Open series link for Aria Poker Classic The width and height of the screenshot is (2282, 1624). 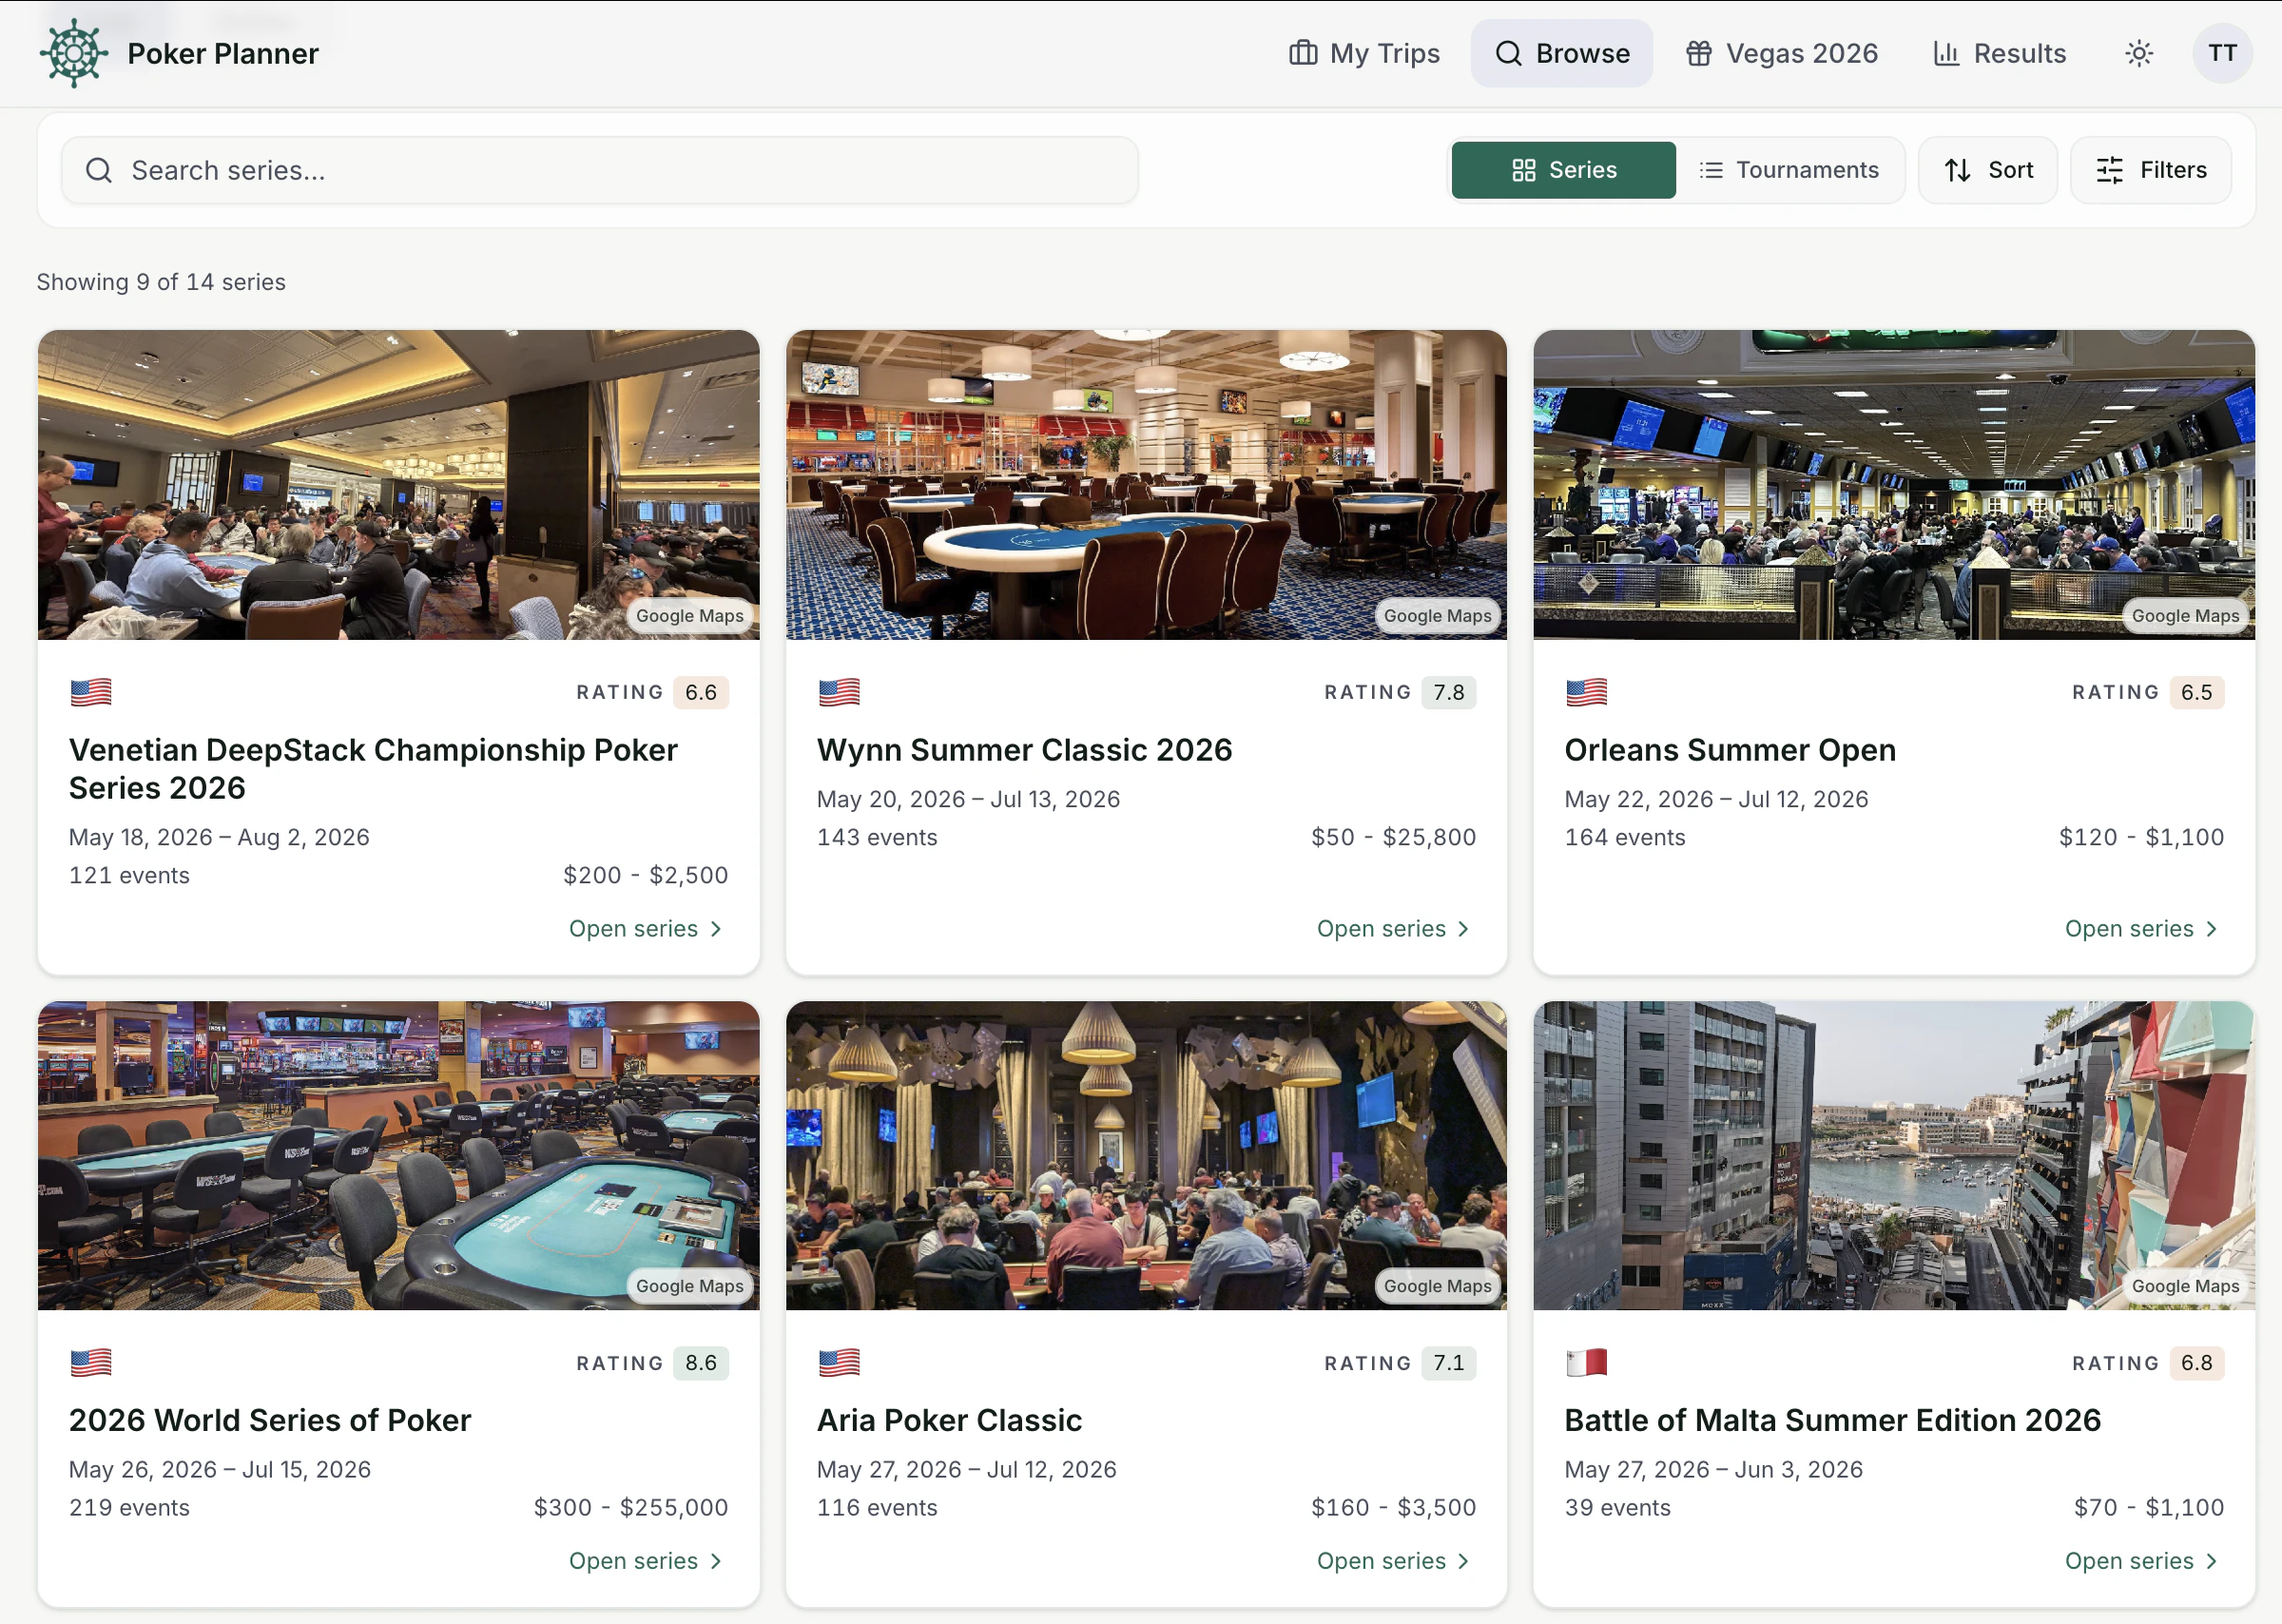pos(1394,1561)
